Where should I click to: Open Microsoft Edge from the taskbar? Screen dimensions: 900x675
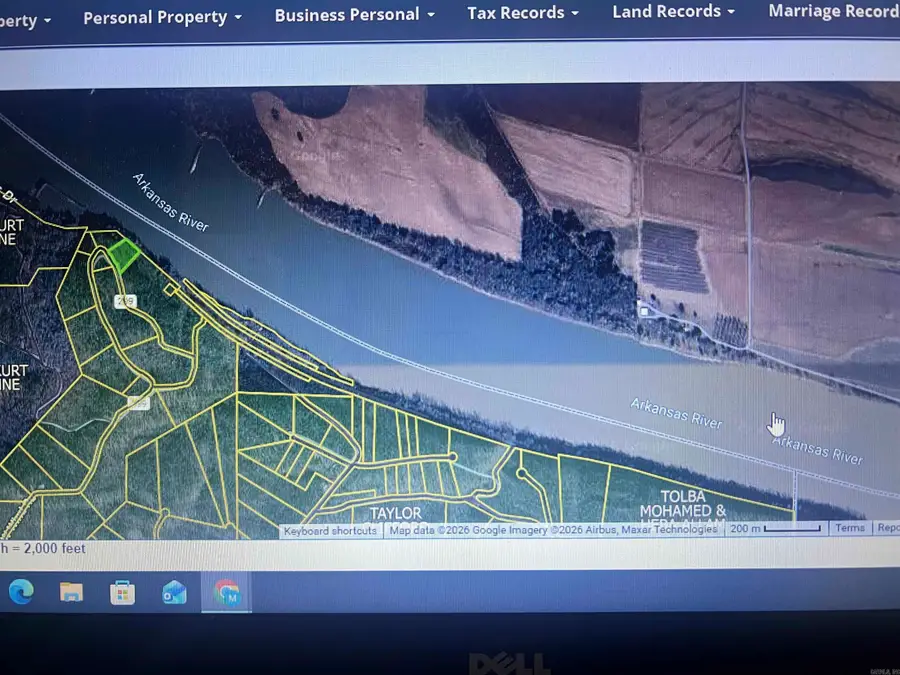tap(21, 592)
